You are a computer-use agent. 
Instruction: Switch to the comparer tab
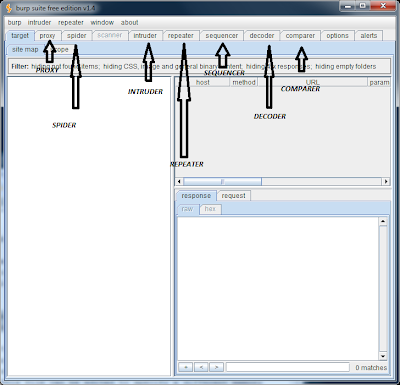tap(300, 36)
